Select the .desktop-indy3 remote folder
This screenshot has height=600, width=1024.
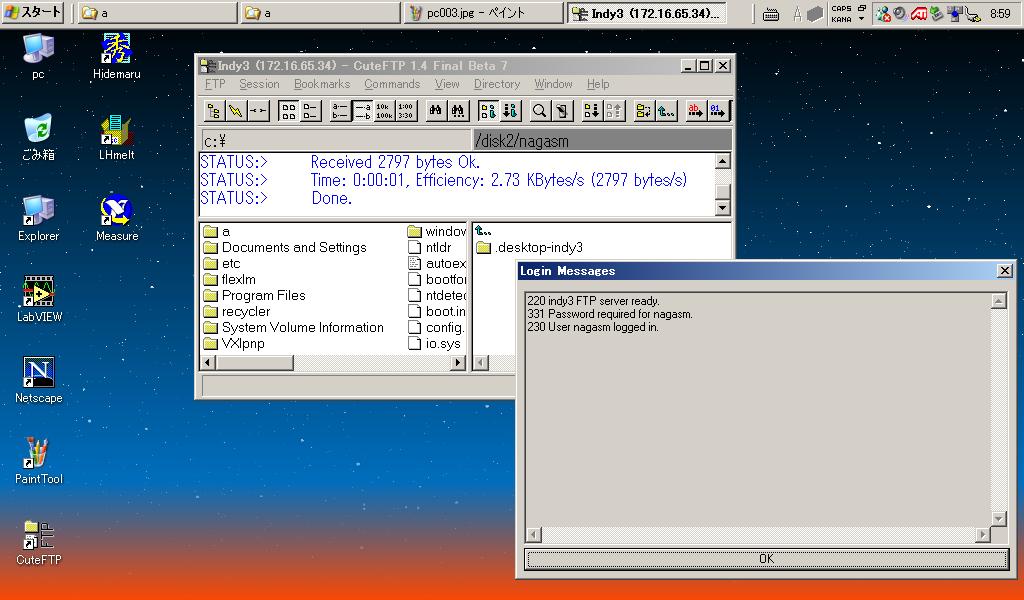click(x=538, y=247)
